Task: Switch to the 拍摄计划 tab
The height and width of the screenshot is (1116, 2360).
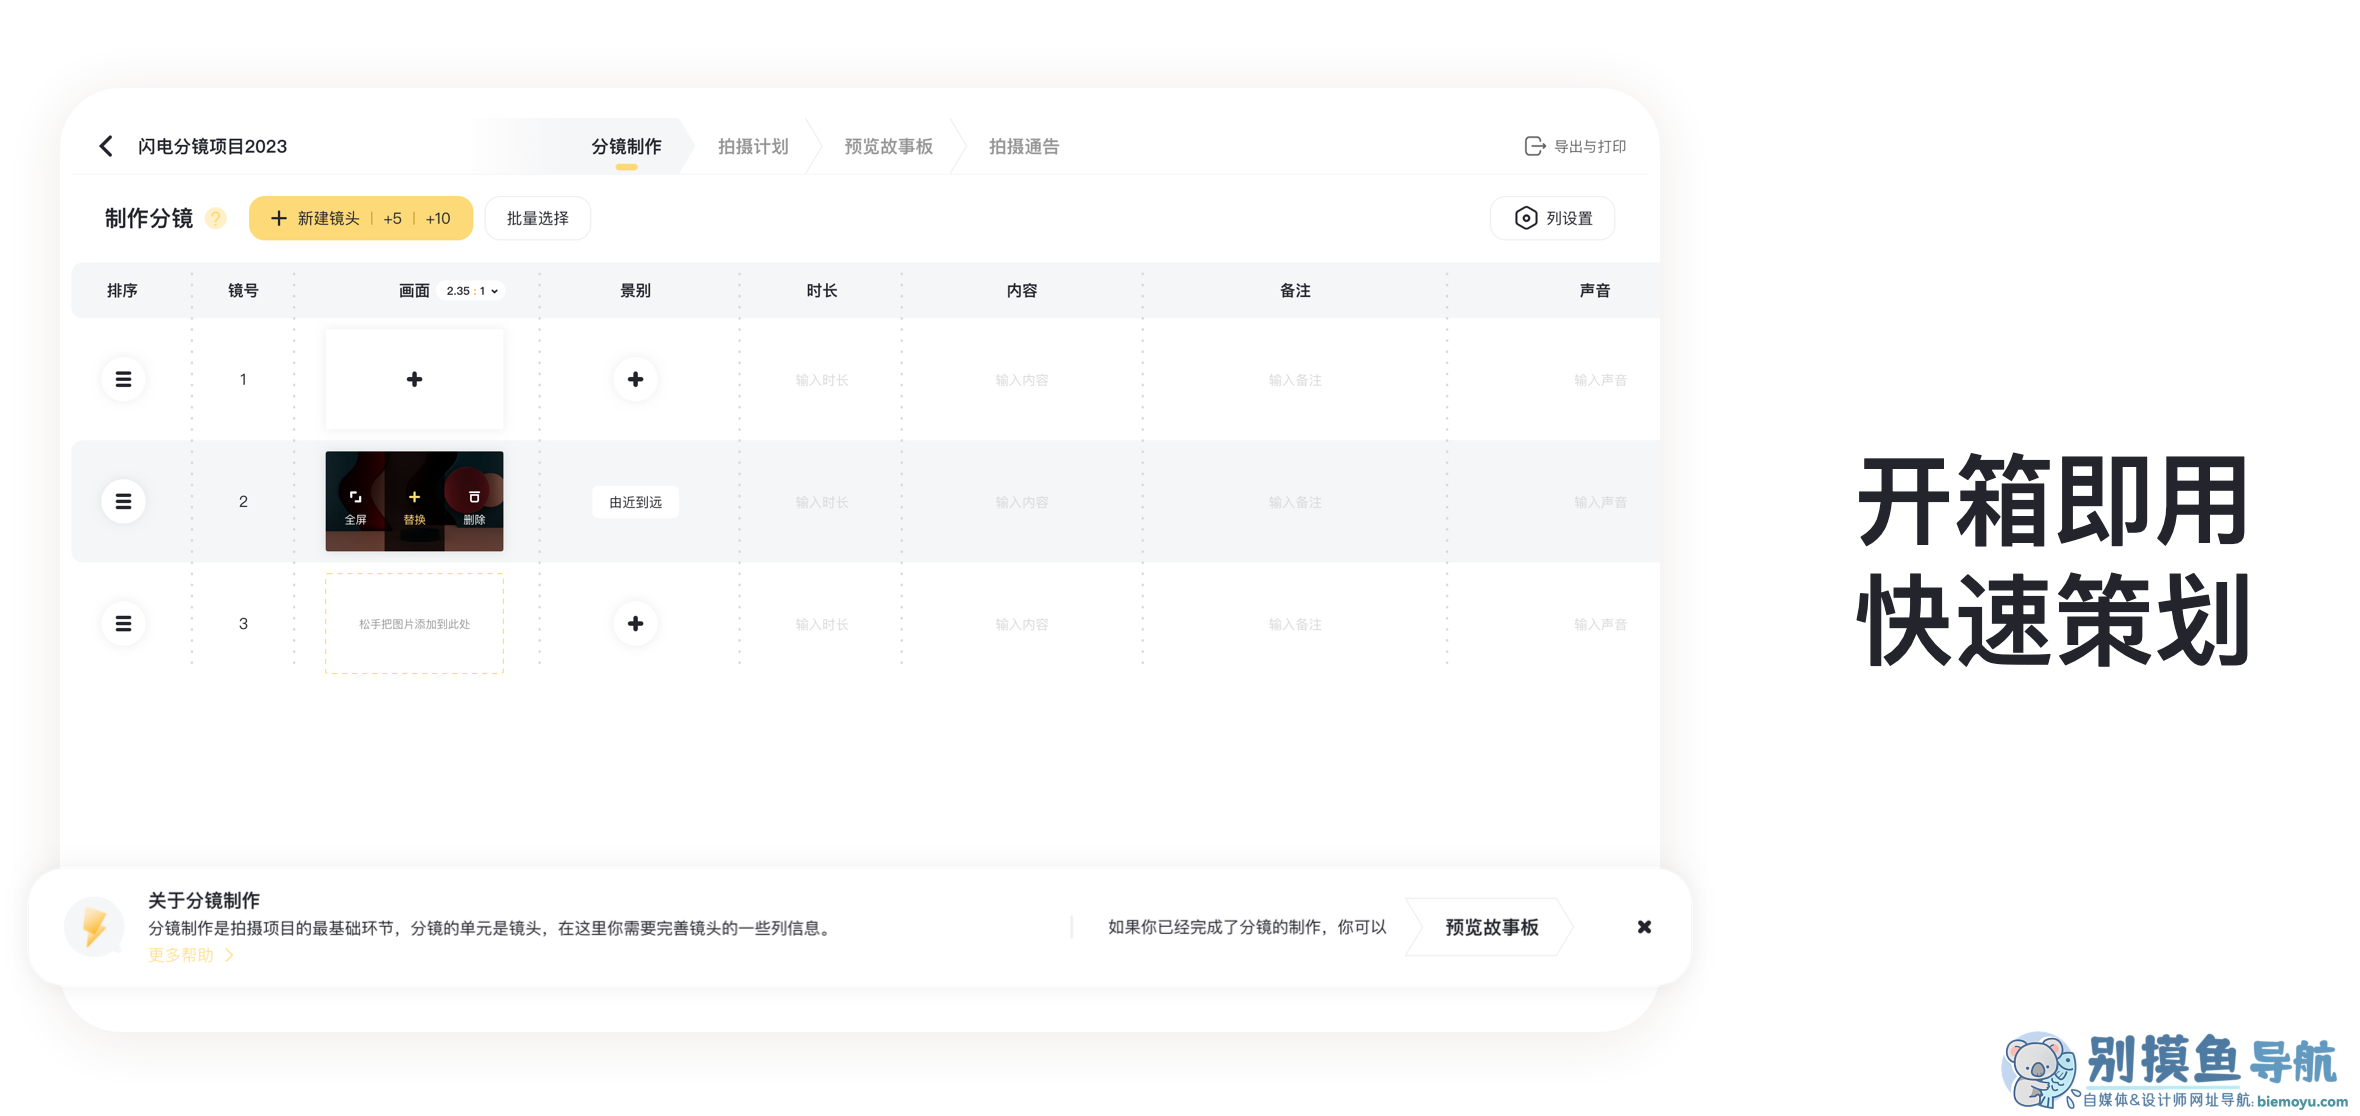Action: [x=753, y=146]
